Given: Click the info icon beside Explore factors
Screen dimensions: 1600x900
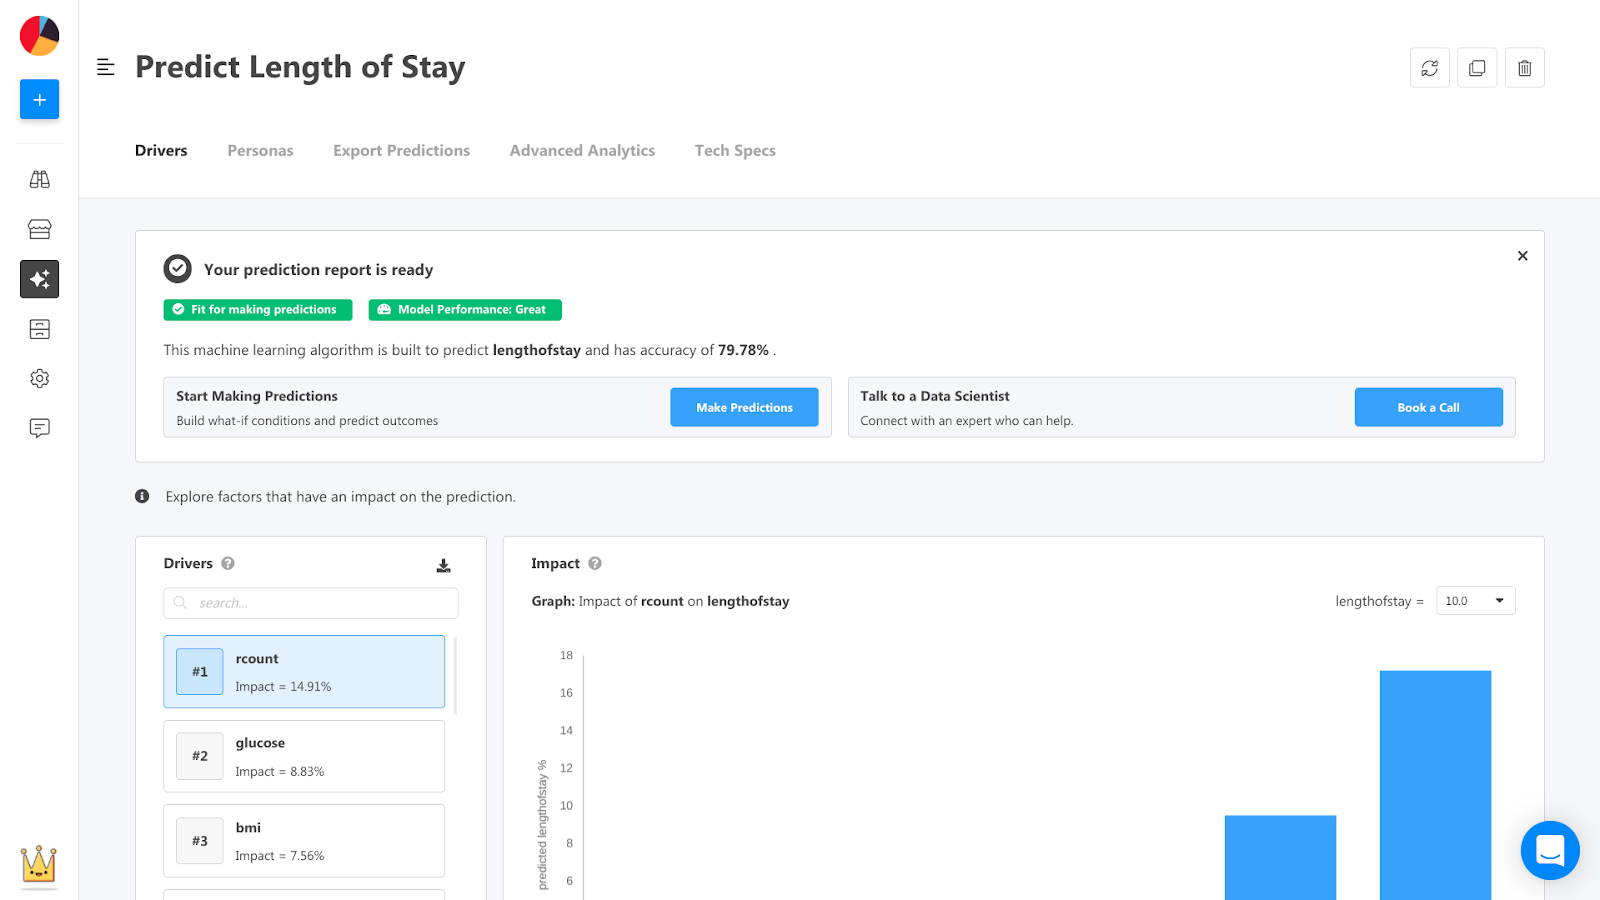Looking at the screenshot, I should click(142, 496).
